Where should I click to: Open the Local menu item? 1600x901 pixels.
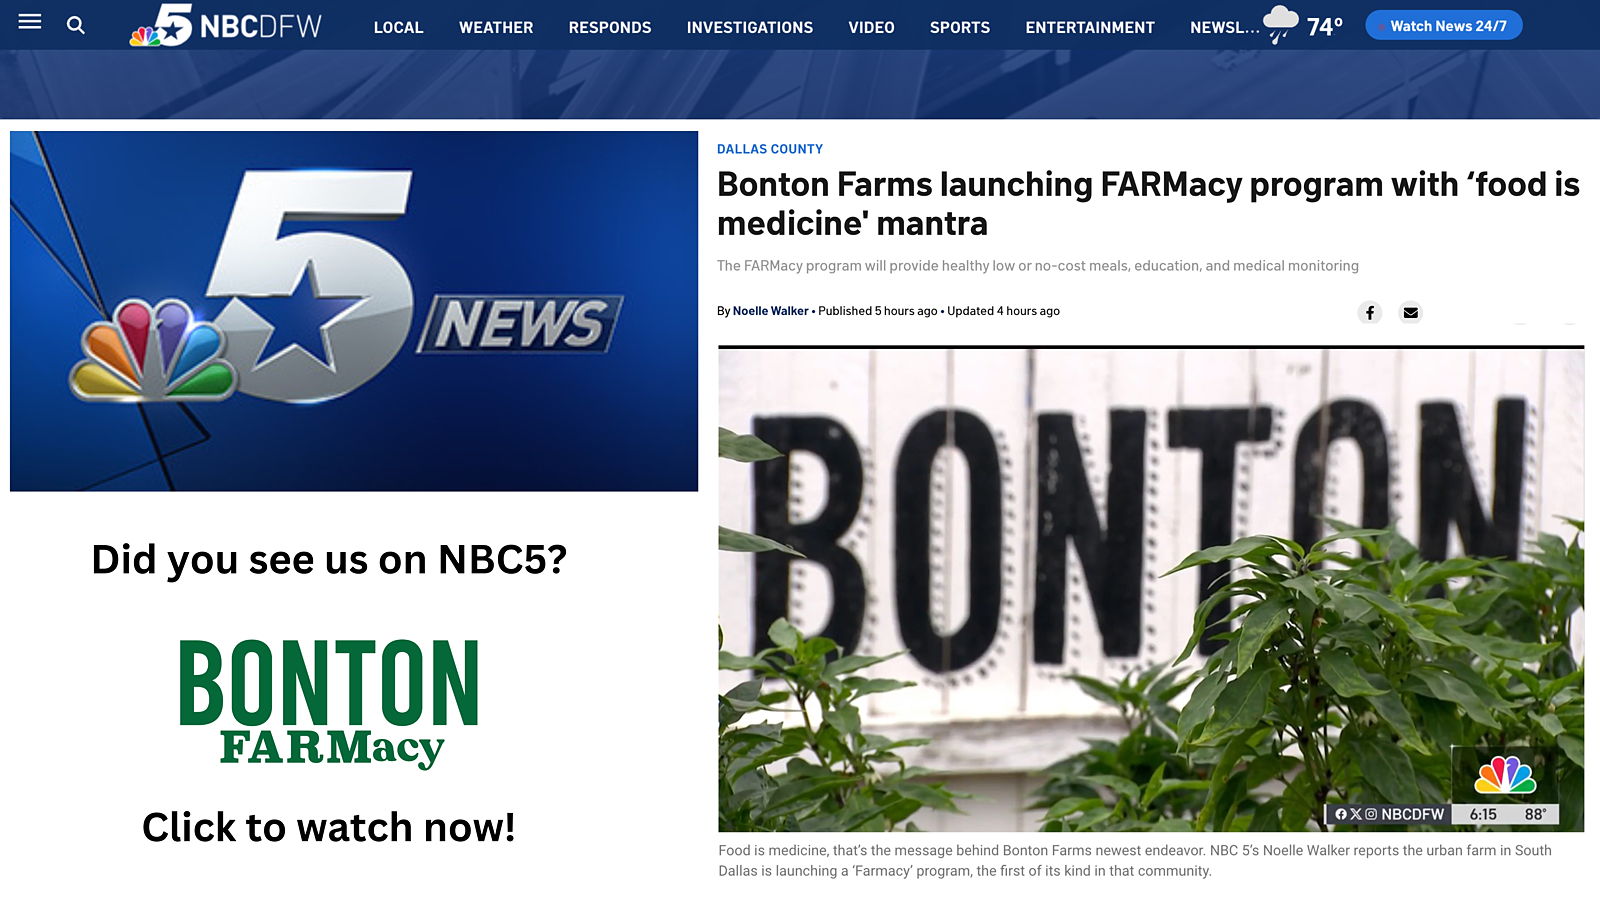click(x=398, y=28)
